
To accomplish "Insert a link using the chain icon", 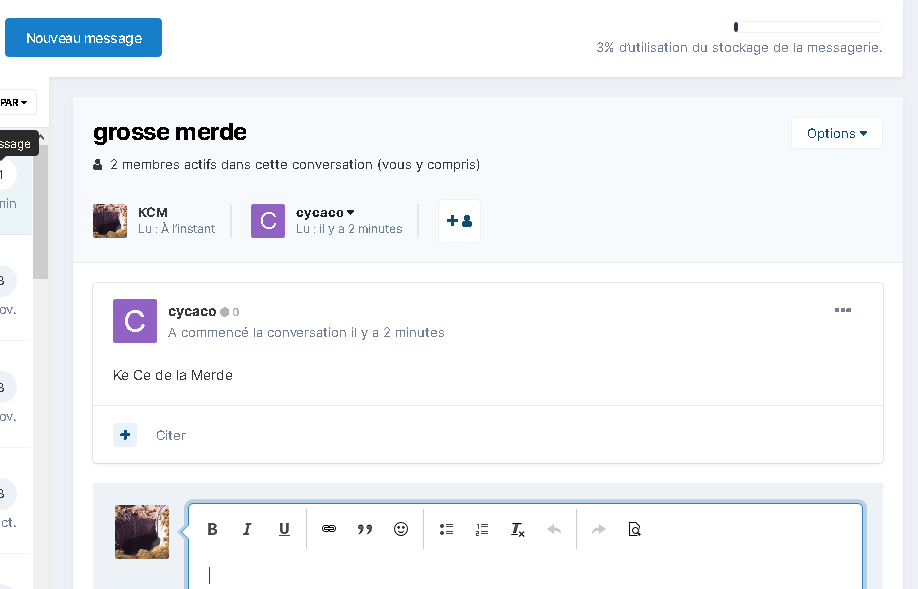I will [x=329, y=530].
